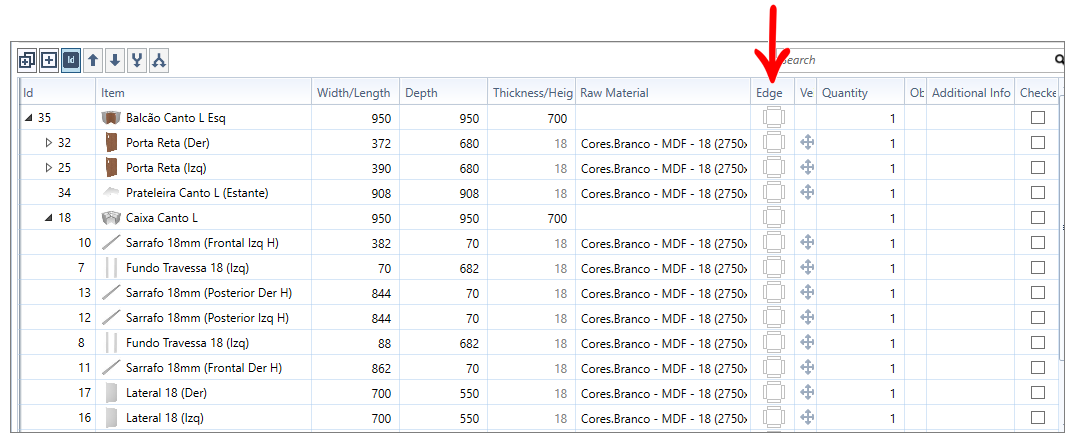Check the box for Caixa Canto L
The width and height of the screenshot is (1069, 441).
[x=1037, y=217]
